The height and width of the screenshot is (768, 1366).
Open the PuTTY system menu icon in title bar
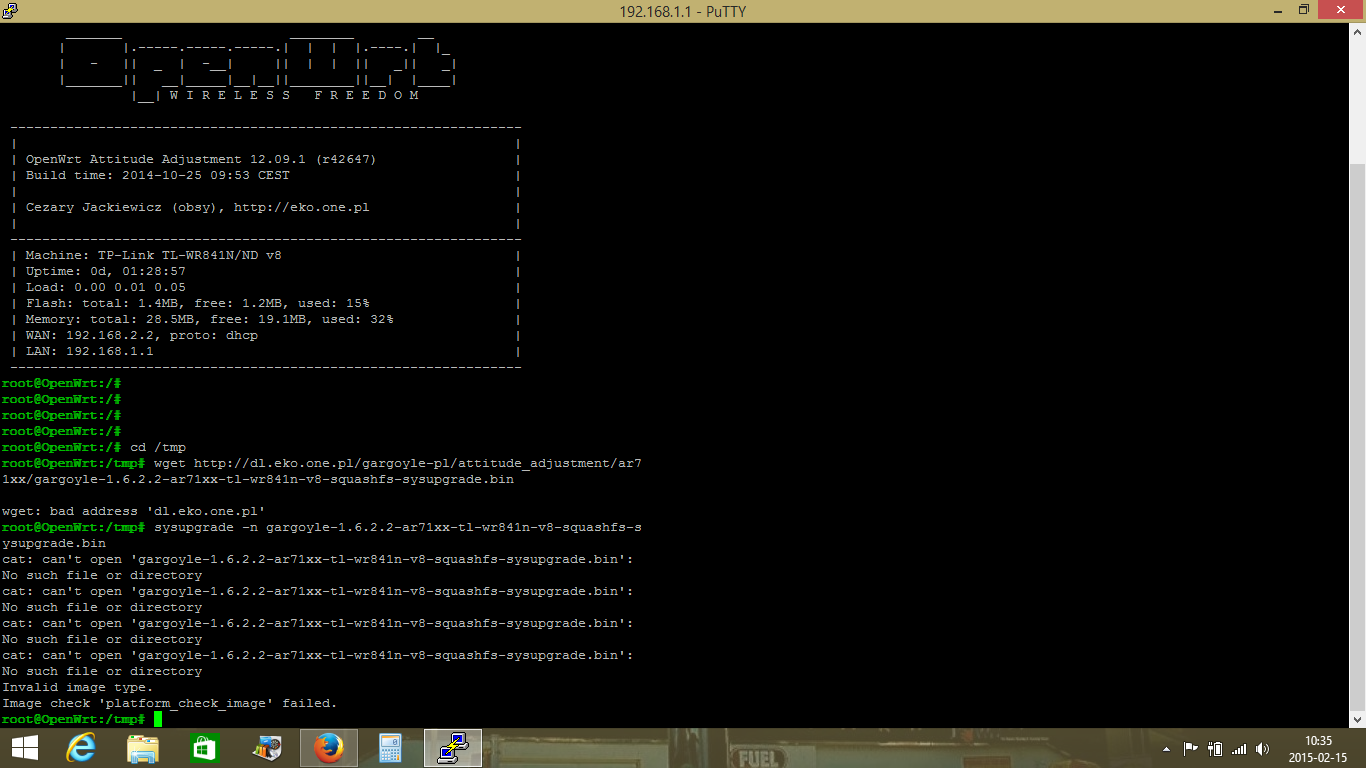click(10, 11)
